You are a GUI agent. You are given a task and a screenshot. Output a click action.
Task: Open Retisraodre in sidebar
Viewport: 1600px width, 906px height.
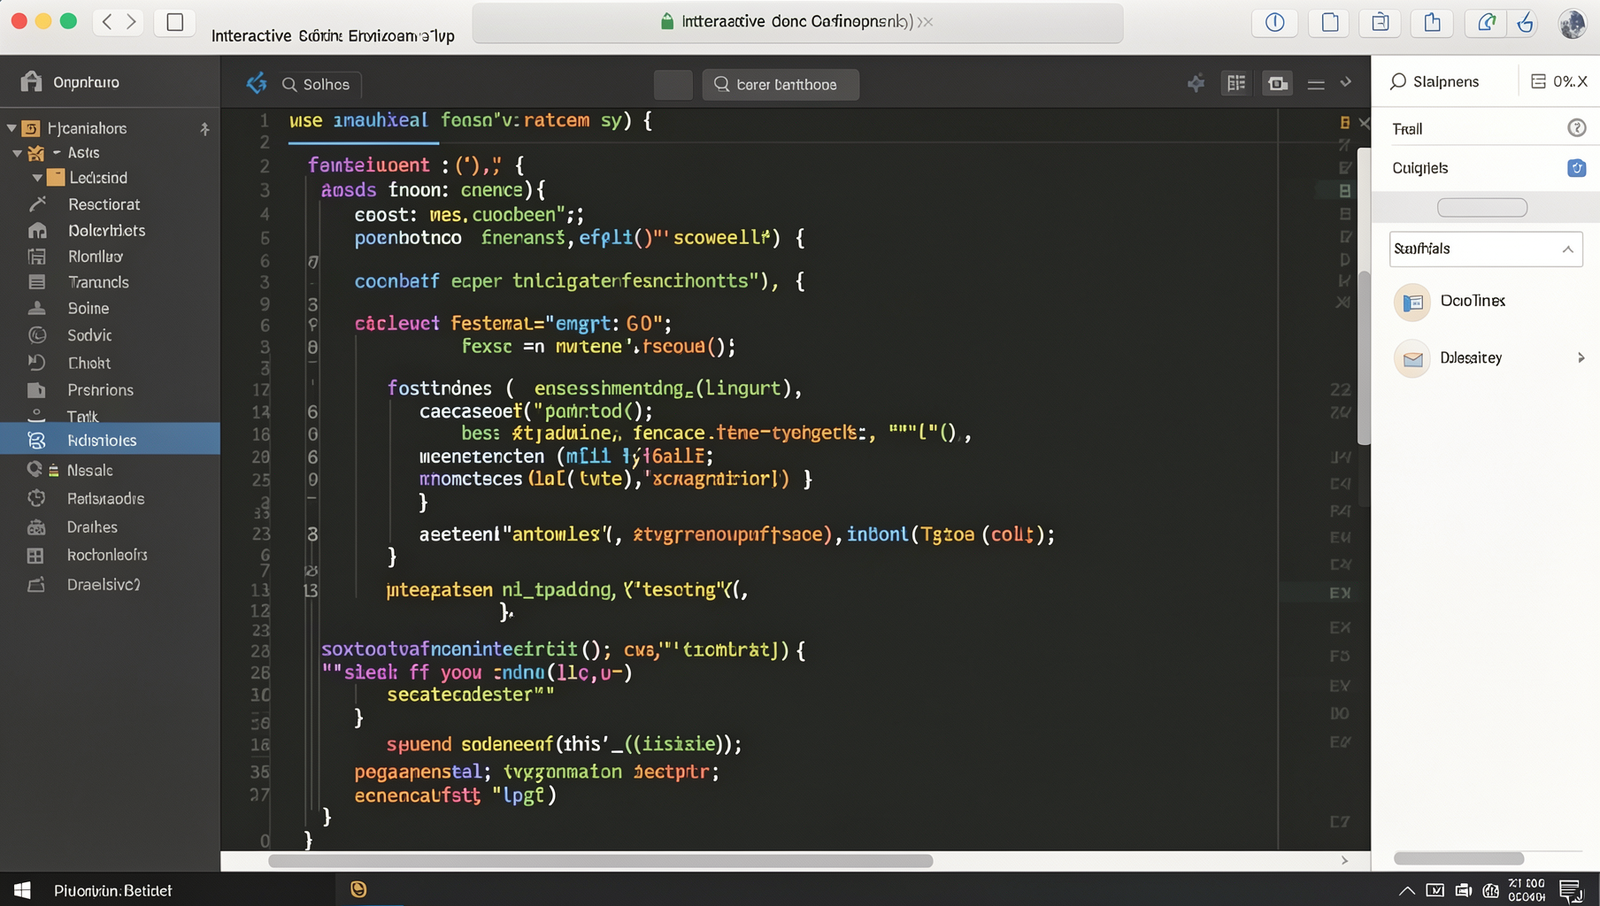click(105, 498)
